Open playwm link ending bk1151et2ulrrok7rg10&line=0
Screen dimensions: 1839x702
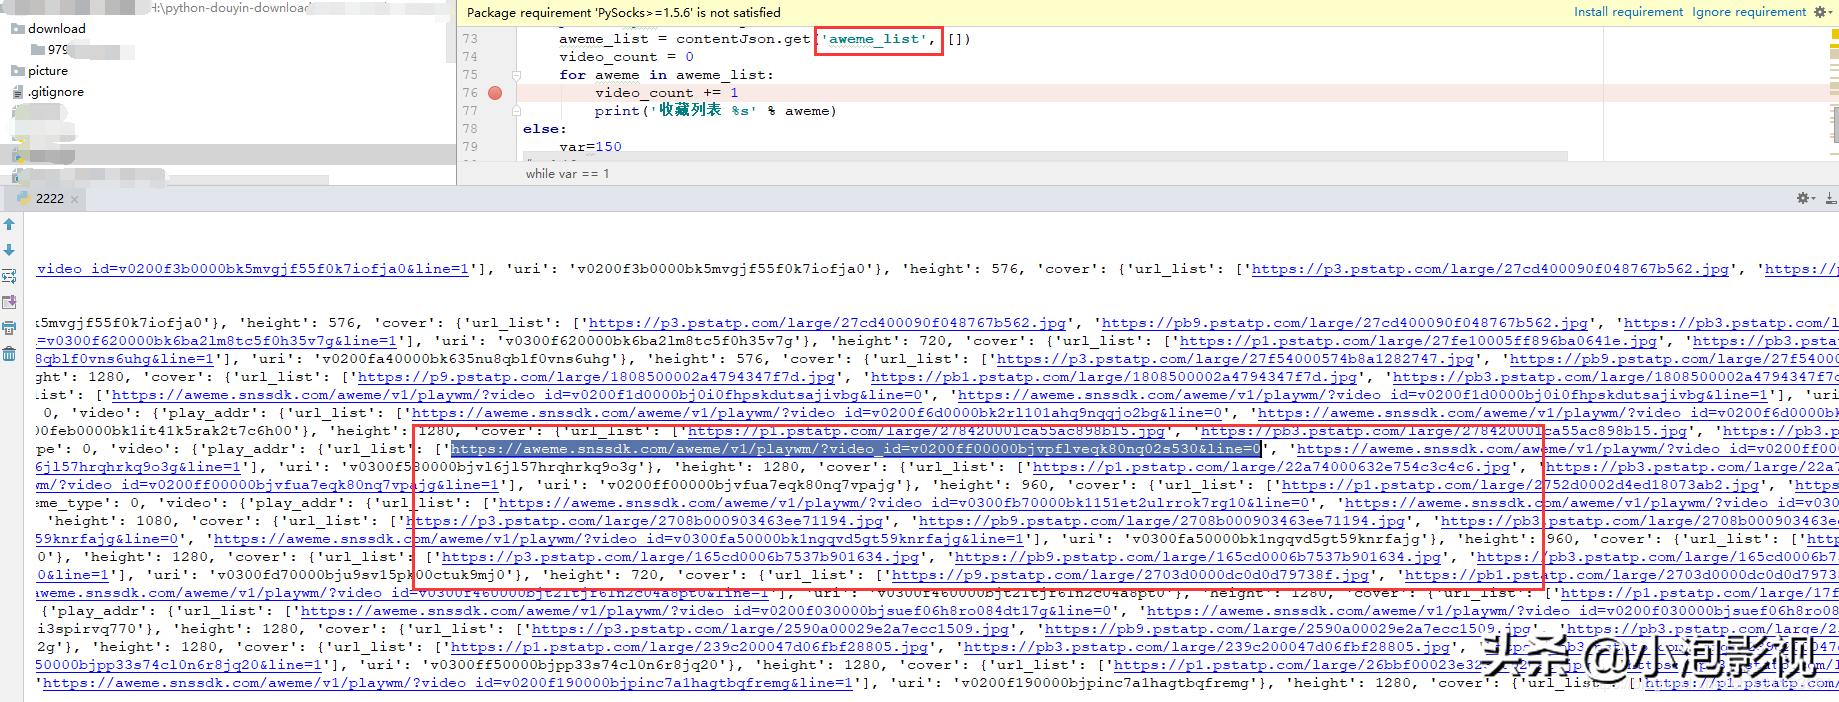coord(904,503)
